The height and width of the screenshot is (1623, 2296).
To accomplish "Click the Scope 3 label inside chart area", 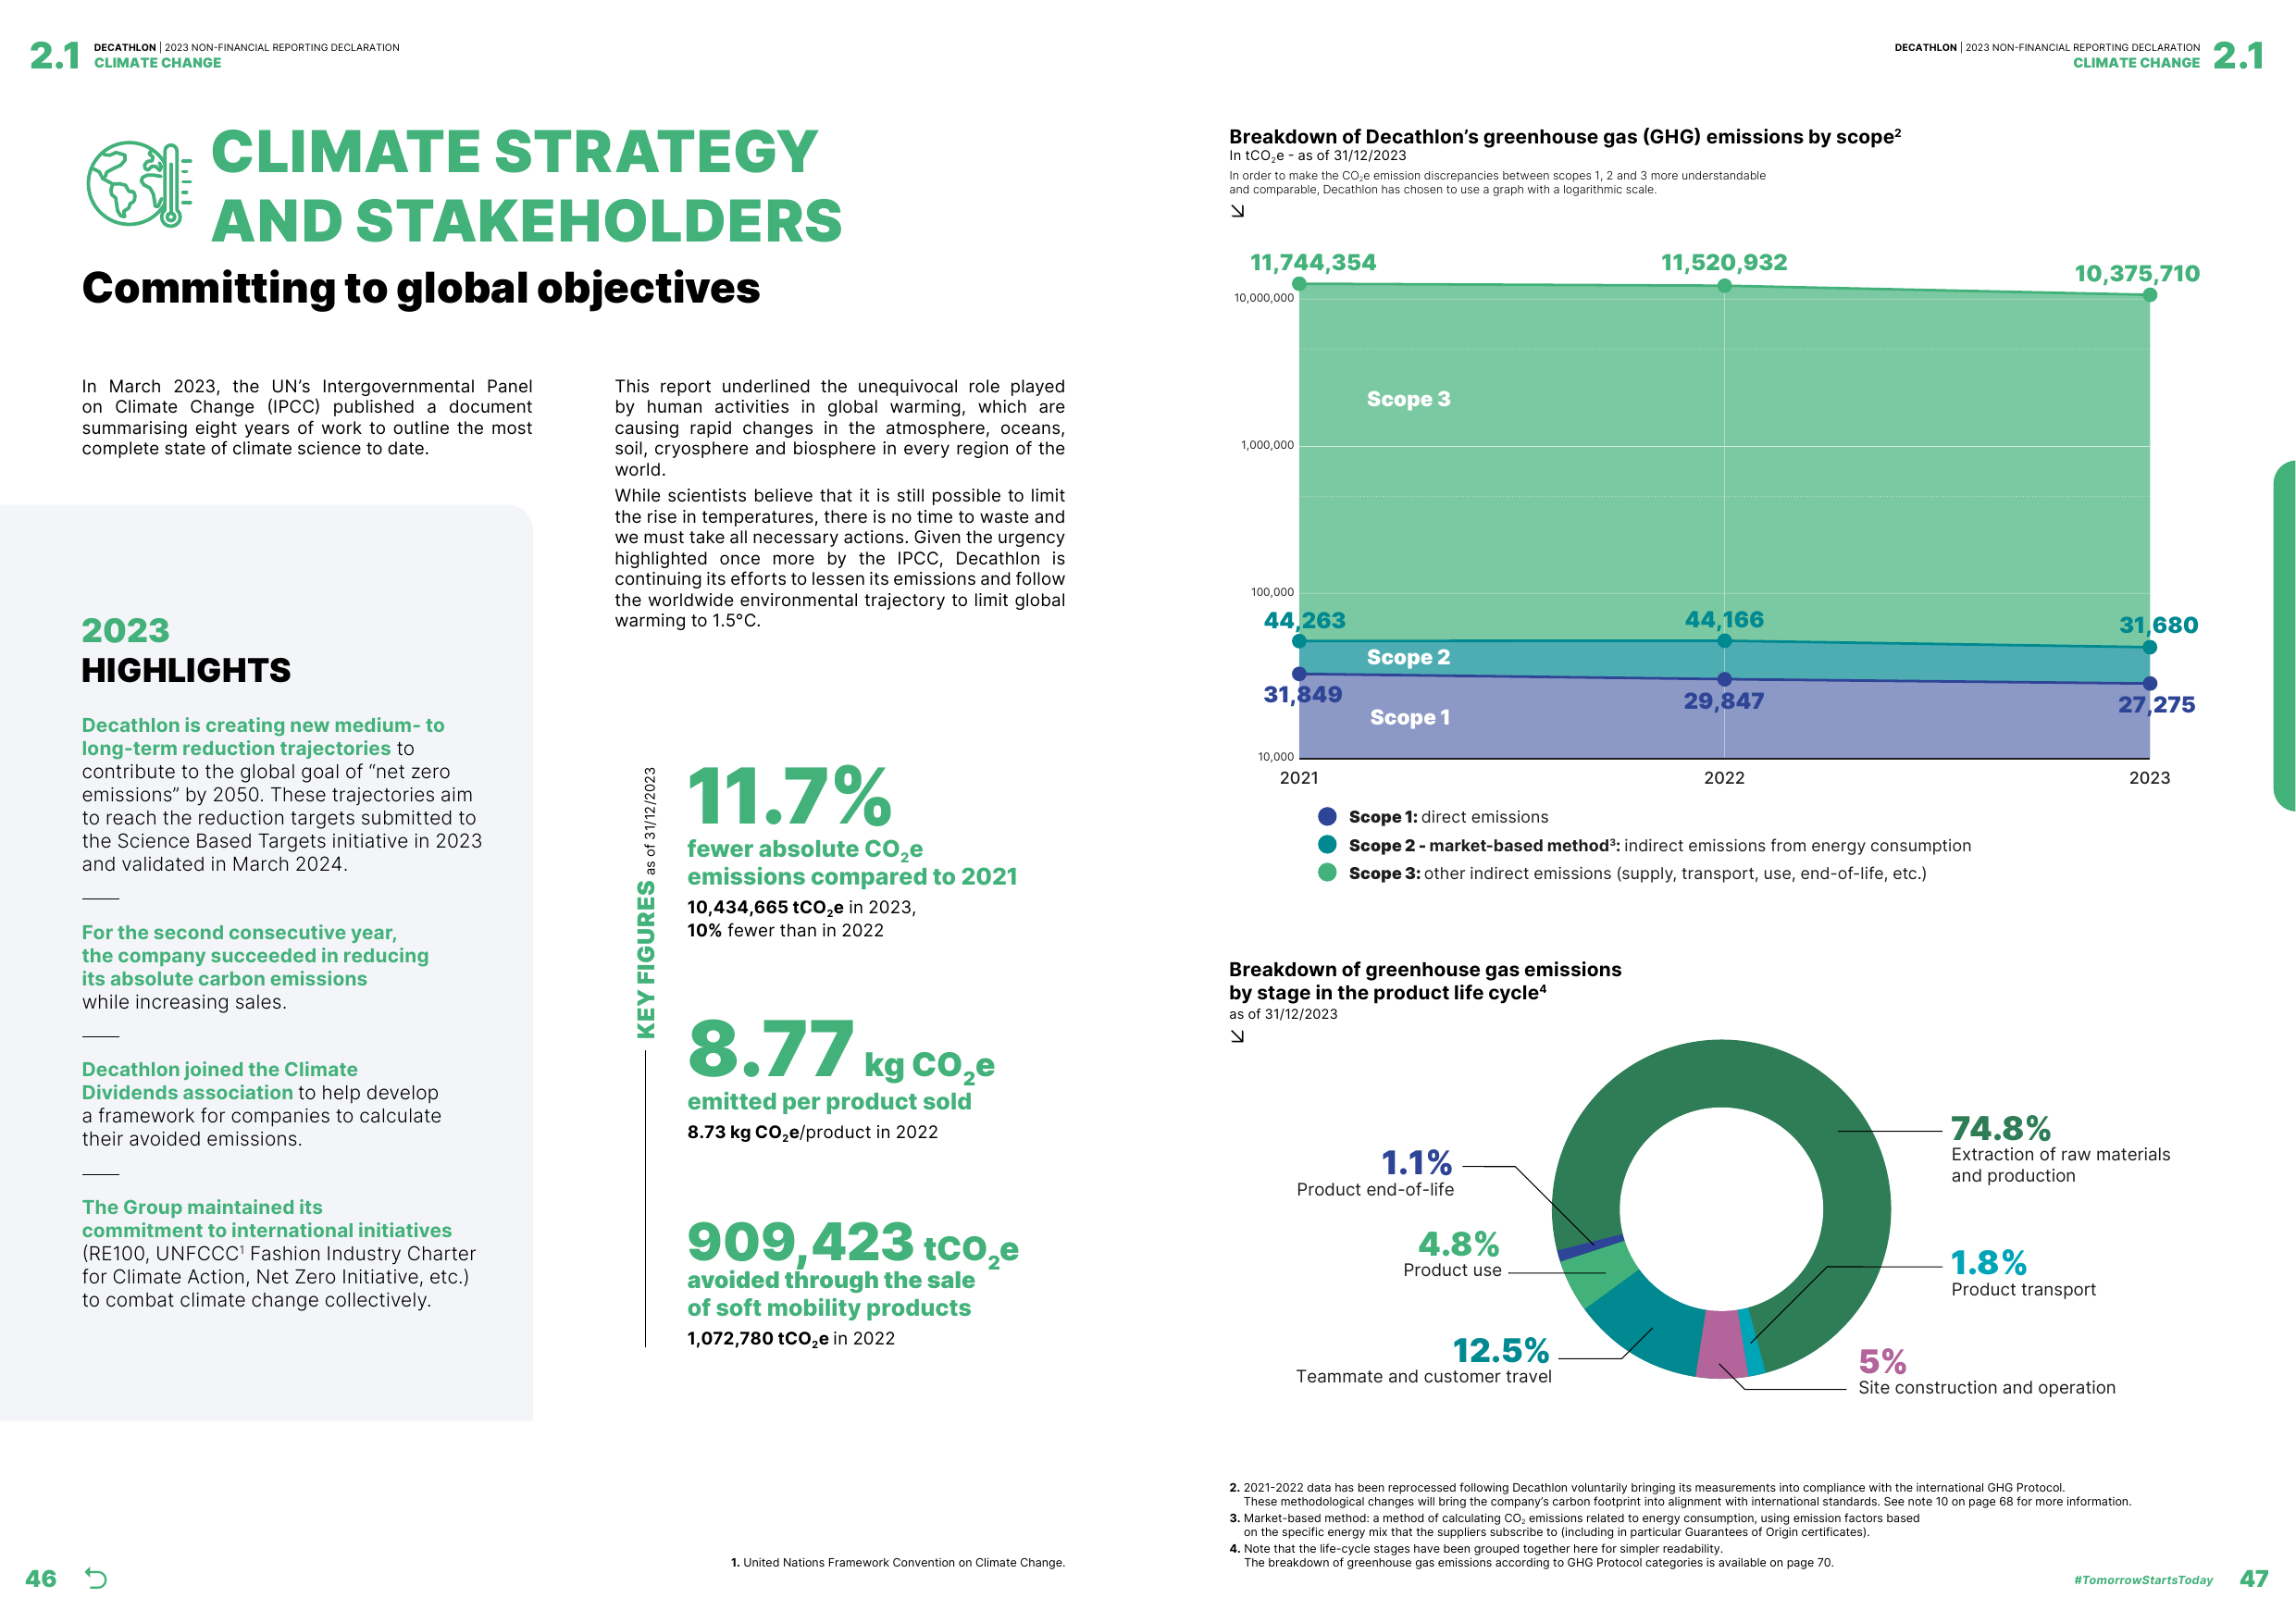I will click(1408, 399).
